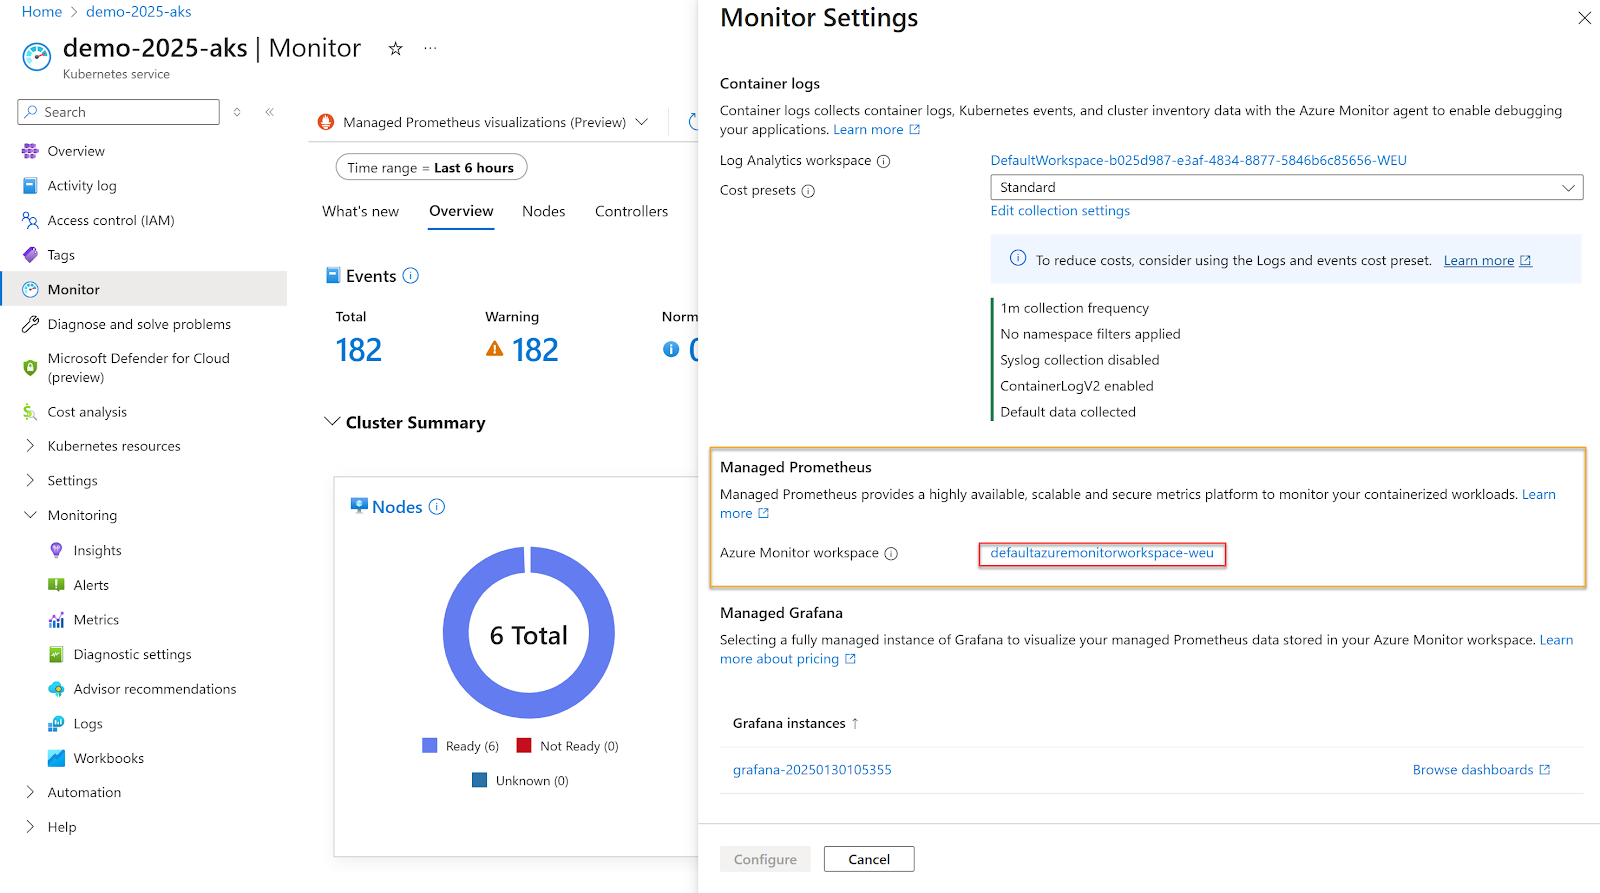Click the Cost analysis icon
Image resolution: width=1600 pixels, height=893 pixels.
click(30, 412)
